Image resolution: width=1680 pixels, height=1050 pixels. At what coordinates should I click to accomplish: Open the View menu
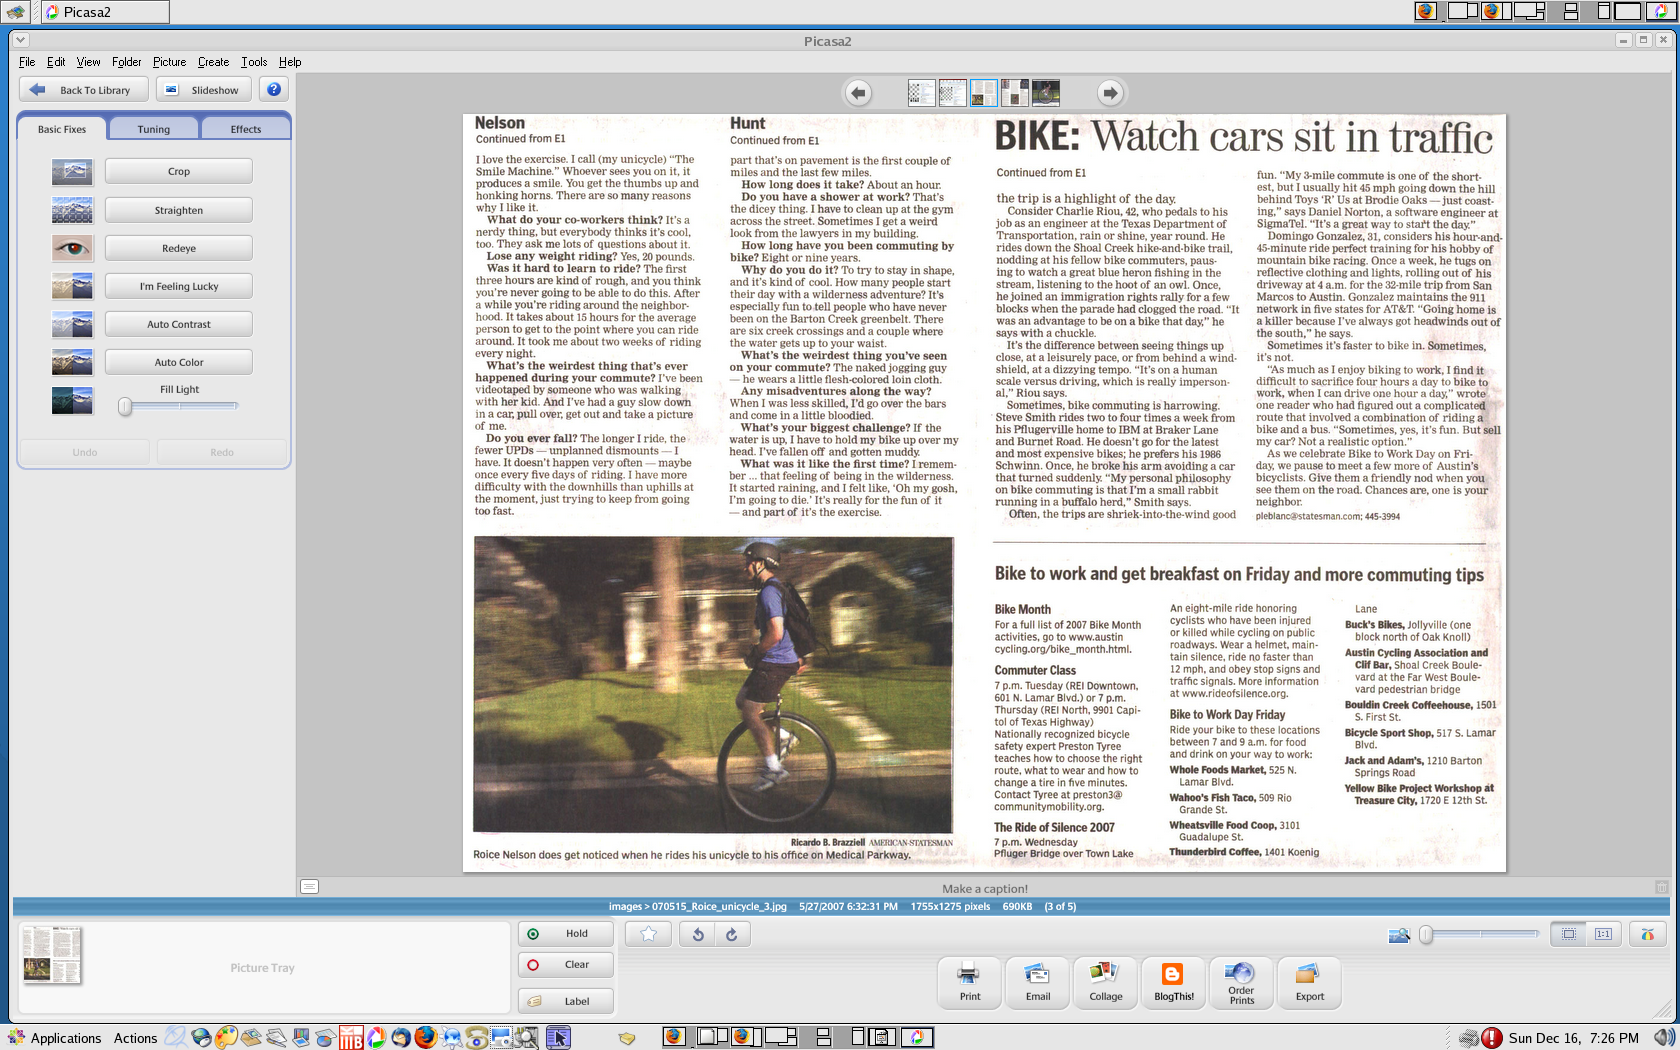click(88, 62)
